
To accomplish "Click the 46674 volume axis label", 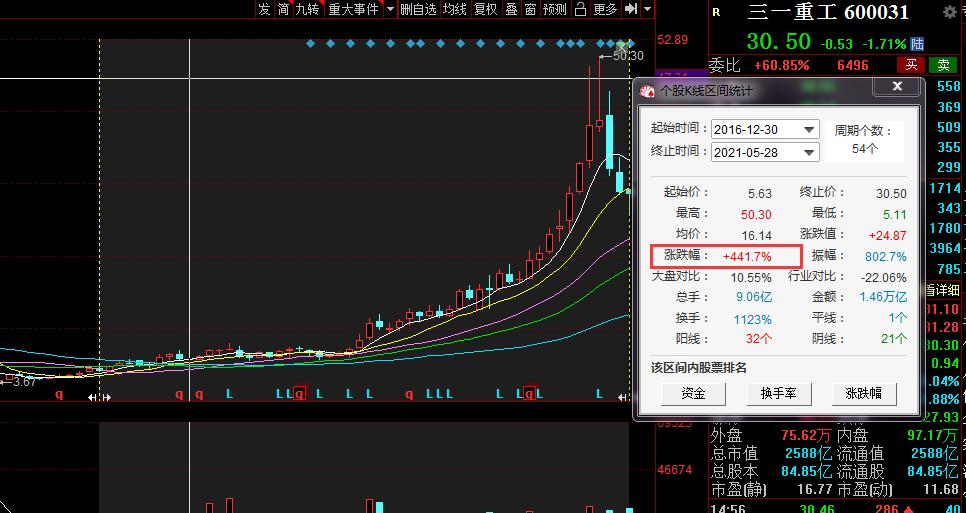I will point(675,470).
